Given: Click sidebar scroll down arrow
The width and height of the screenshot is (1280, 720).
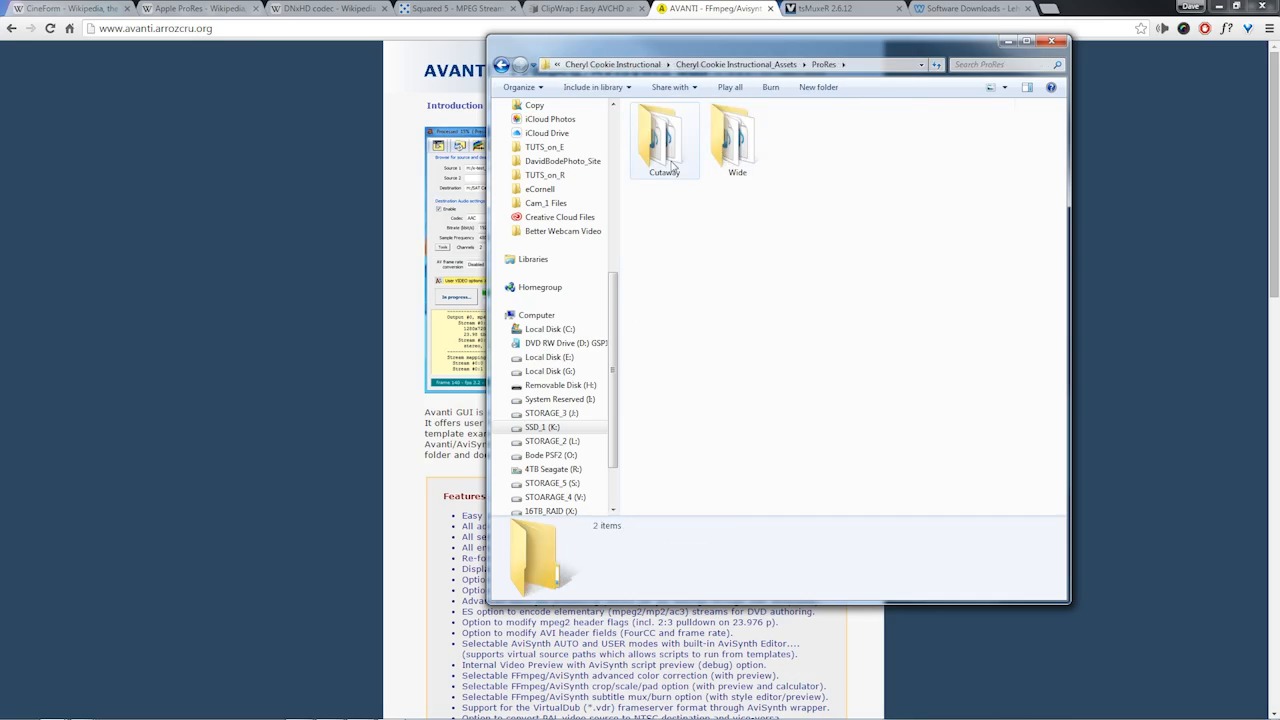Looking at the screenshot, I should [613, 510].
